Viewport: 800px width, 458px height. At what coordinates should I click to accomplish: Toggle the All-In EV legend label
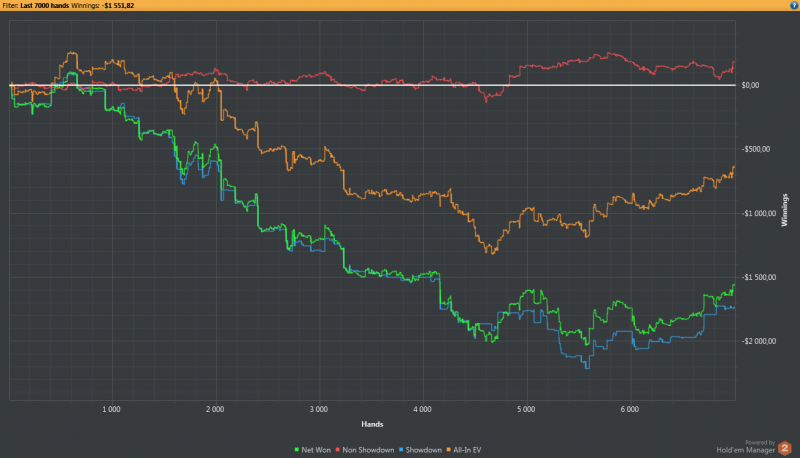(467, 450)
